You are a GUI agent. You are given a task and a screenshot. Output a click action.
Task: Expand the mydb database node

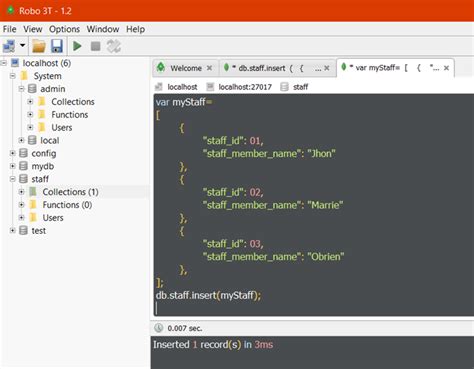(13, 166)
